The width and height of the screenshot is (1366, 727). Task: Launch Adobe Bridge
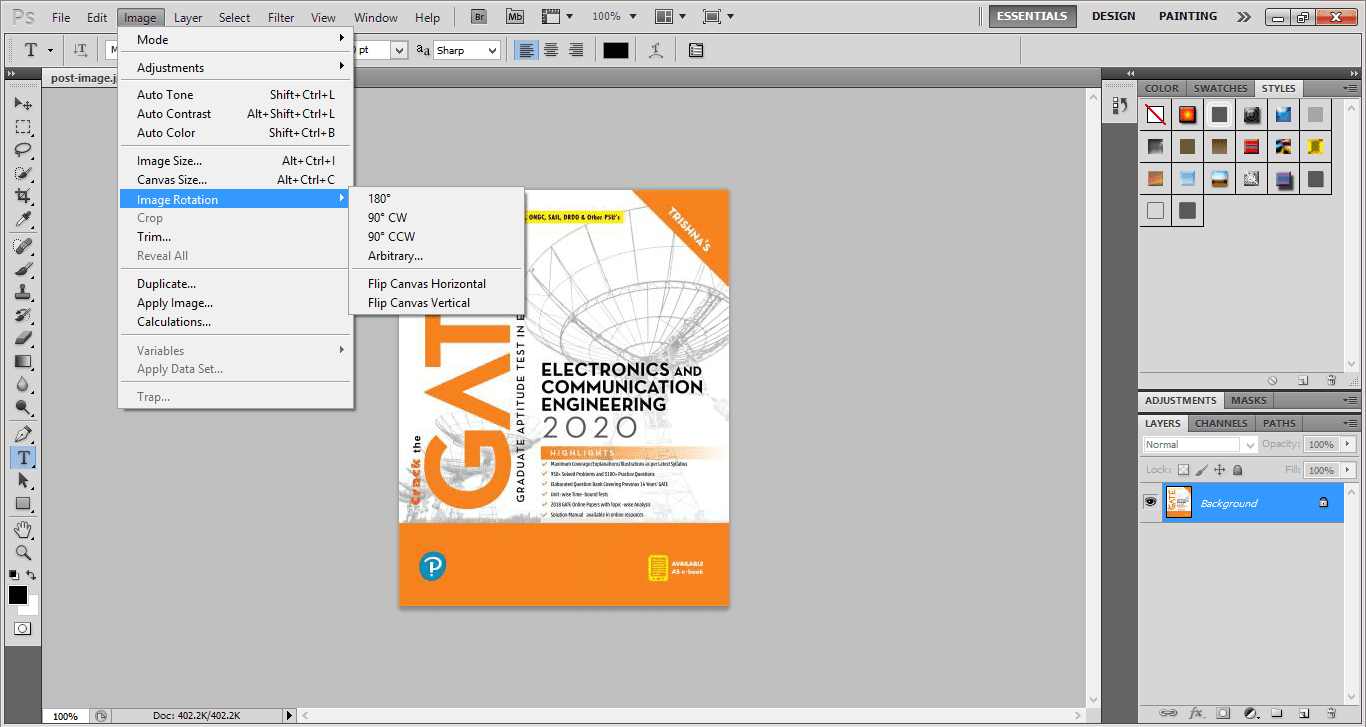point(480,17)
